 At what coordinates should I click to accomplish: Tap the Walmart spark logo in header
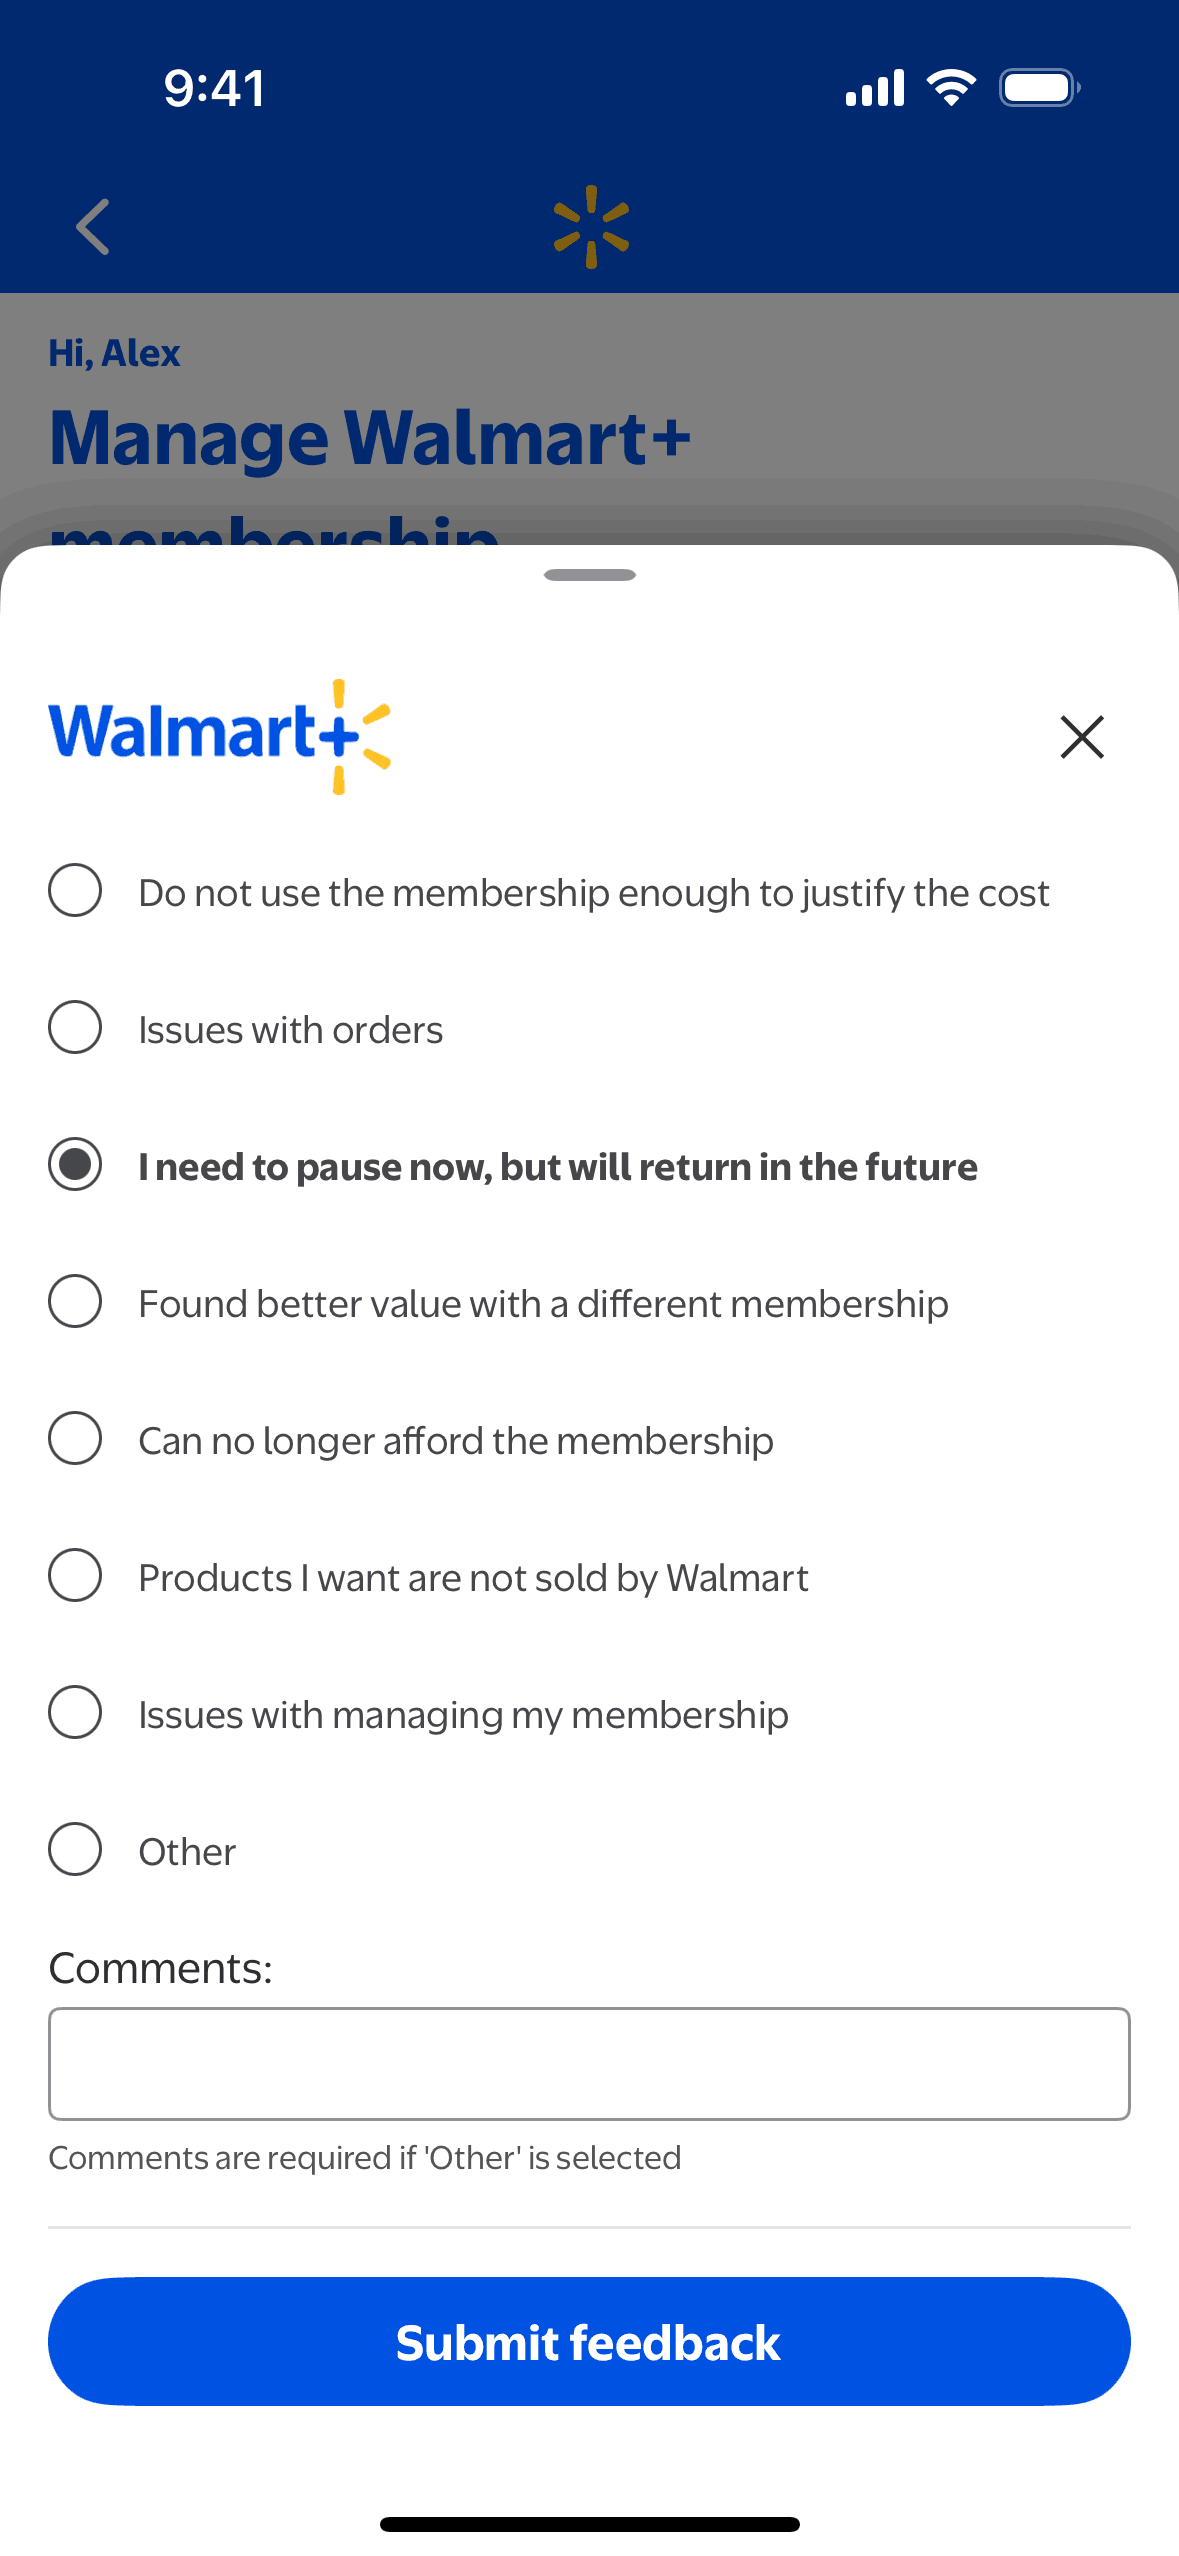(591, 227)
